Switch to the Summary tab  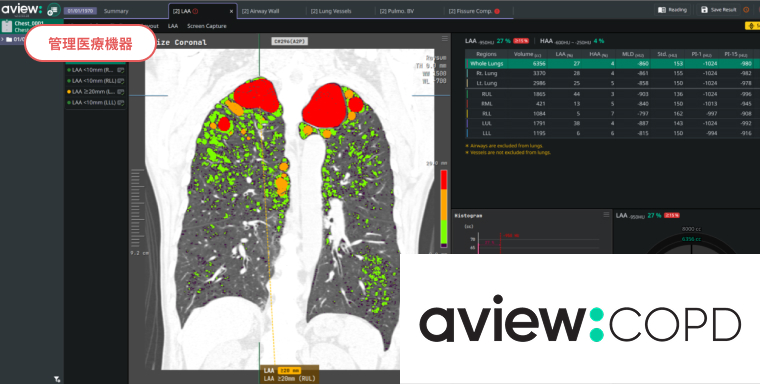click(116, 11)
